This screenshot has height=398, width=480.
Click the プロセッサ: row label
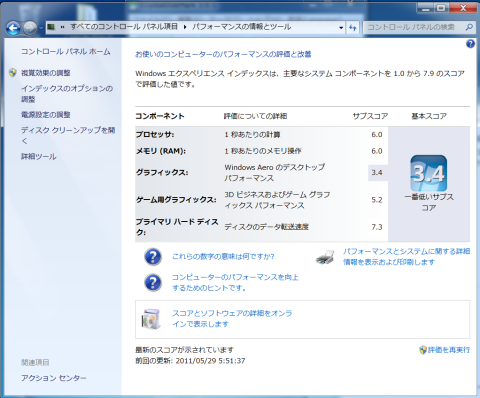point(155,135)
